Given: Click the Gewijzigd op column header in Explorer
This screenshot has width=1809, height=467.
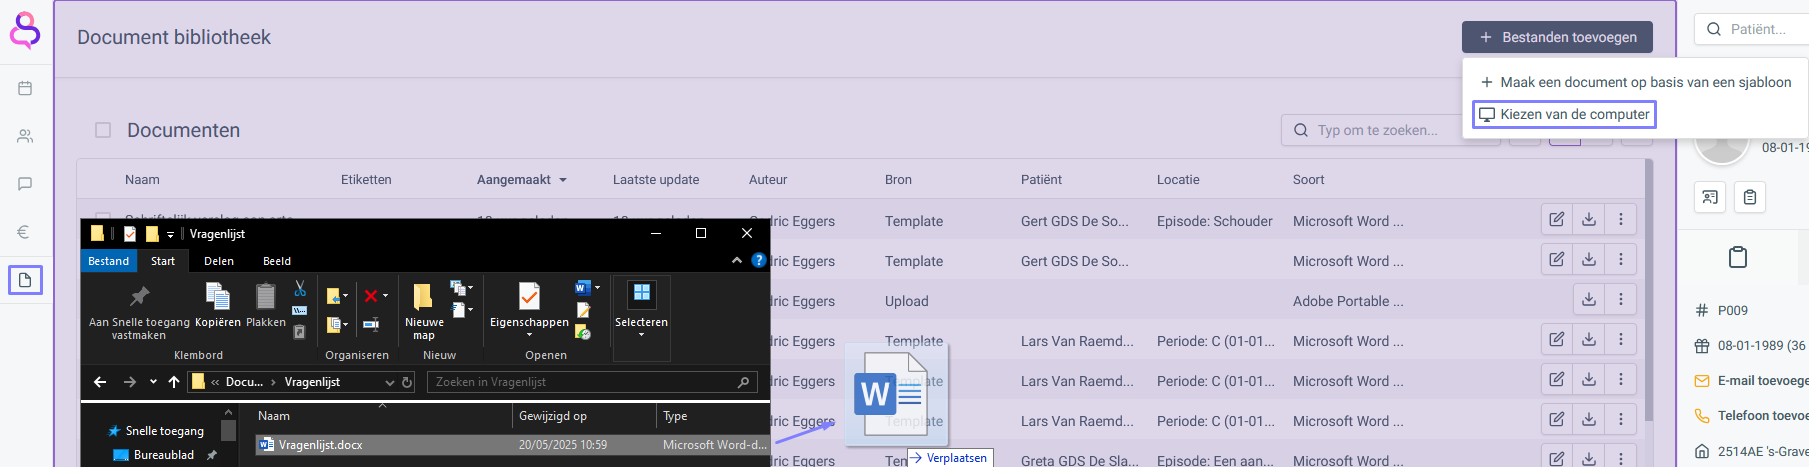Looking at the screenshot, I should pos(553,416).
